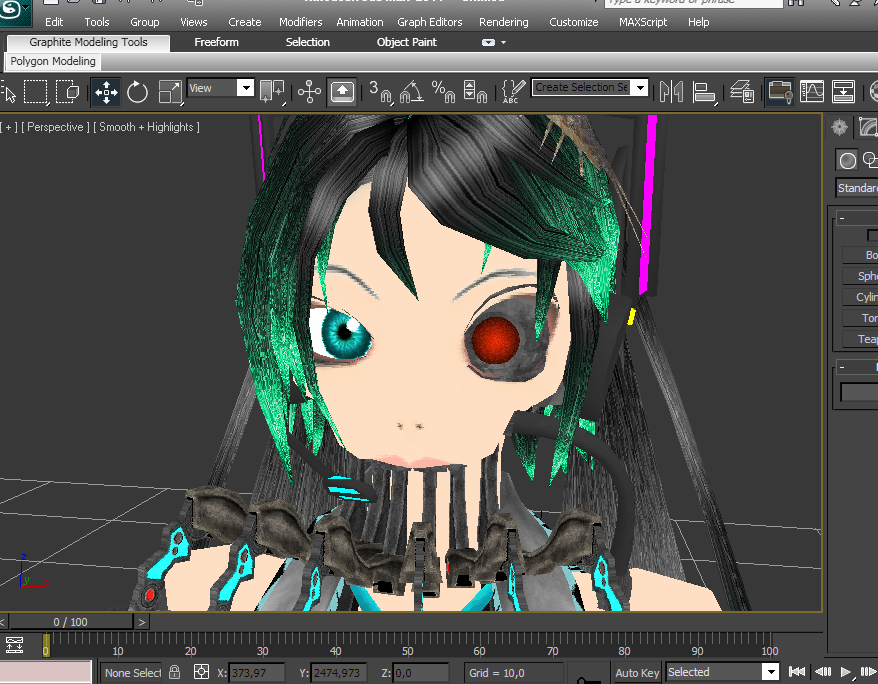Open the Perspective viewport view menu
Image resolution: width=878 pixels, height=684 pixels.
pyautogui.click(x=55, y=127)
